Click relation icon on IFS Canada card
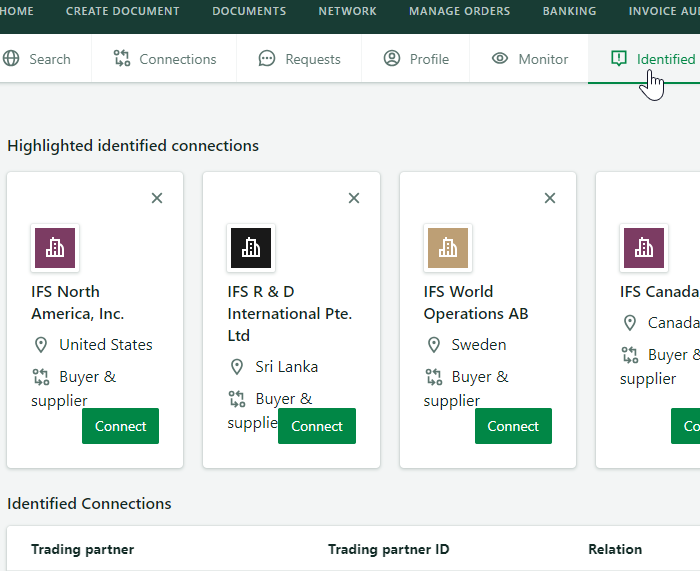 click(629, 355)
